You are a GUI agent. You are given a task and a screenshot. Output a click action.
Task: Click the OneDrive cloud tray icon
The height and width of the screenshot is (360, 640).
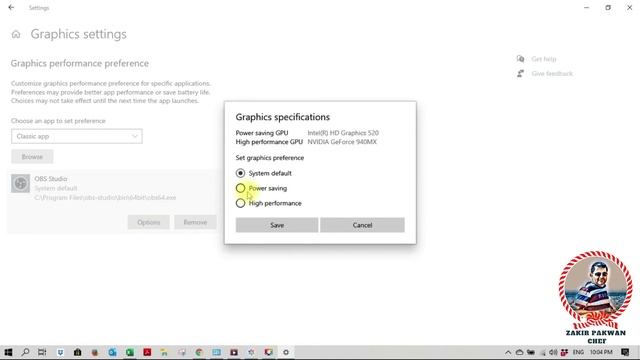coord(519,352)
